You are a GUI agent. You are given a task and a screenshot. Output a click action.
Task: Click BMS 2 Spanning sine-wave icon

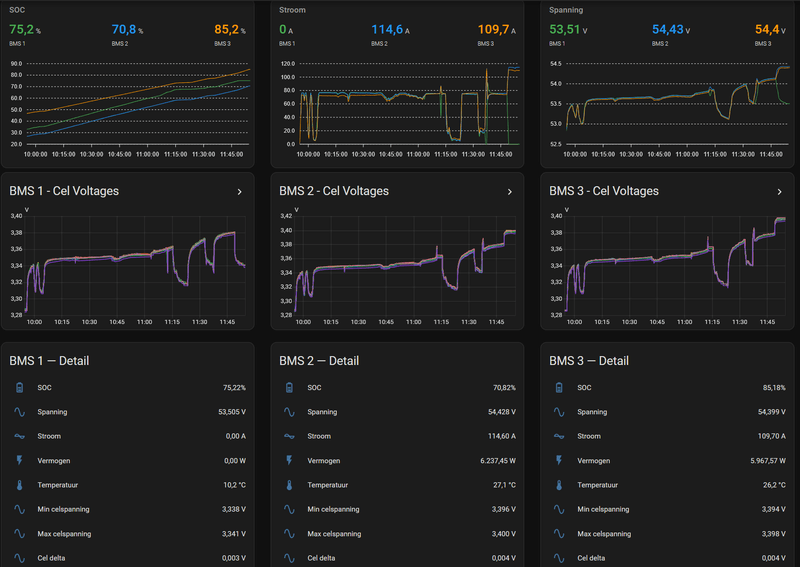(289, 412)
